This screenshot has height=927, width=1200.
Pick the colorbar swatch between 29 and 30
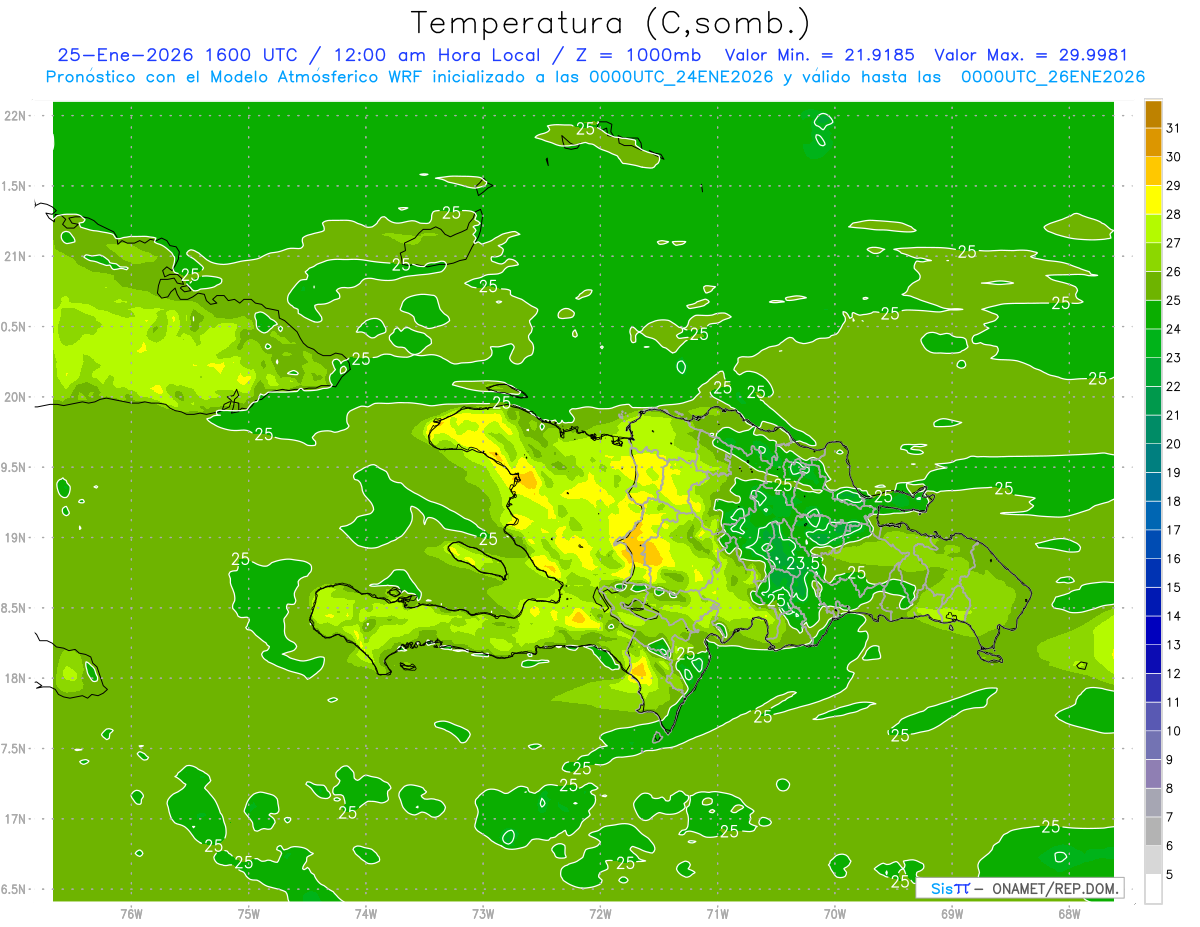point(1153,171)
